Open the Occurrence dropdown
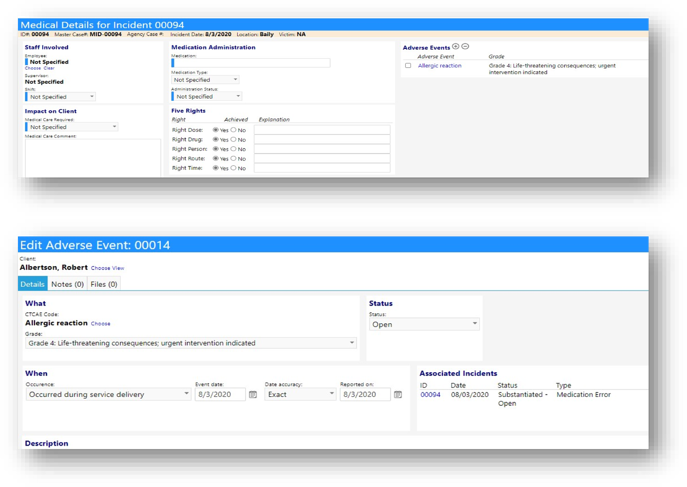687x487 pixels. click(x=108, y=395)
